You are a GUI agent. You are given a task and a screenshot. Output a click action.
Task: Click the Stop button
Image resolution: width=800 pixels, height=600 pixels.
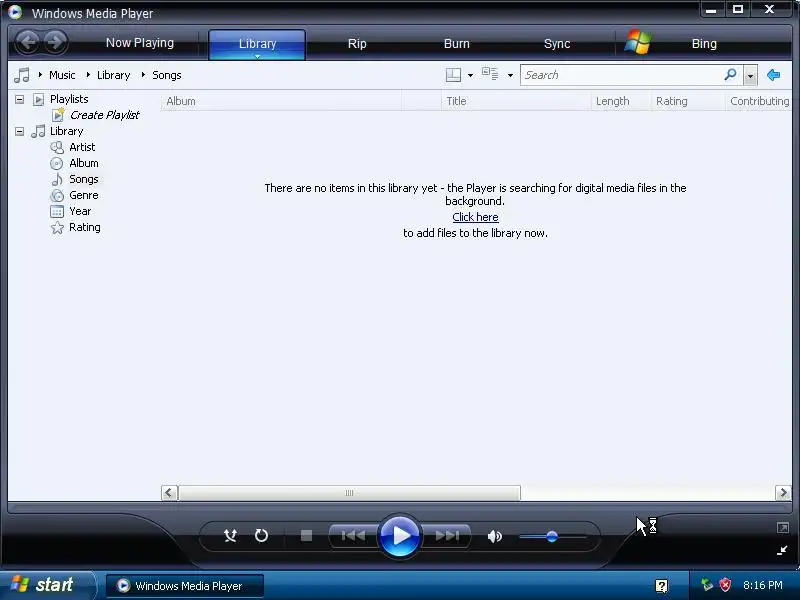point(306,536)
